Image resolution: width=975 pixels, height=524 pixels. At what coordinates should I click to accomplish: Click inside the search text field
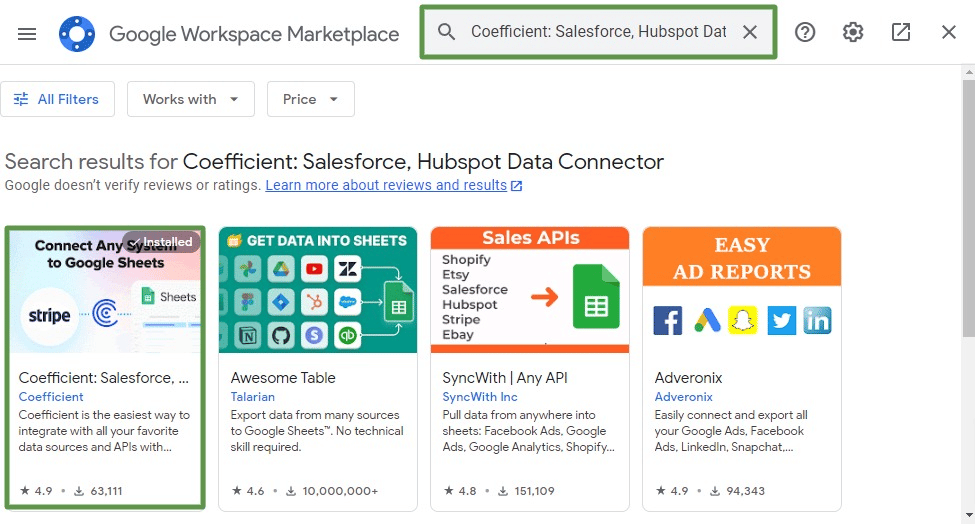tap(598, 32)
